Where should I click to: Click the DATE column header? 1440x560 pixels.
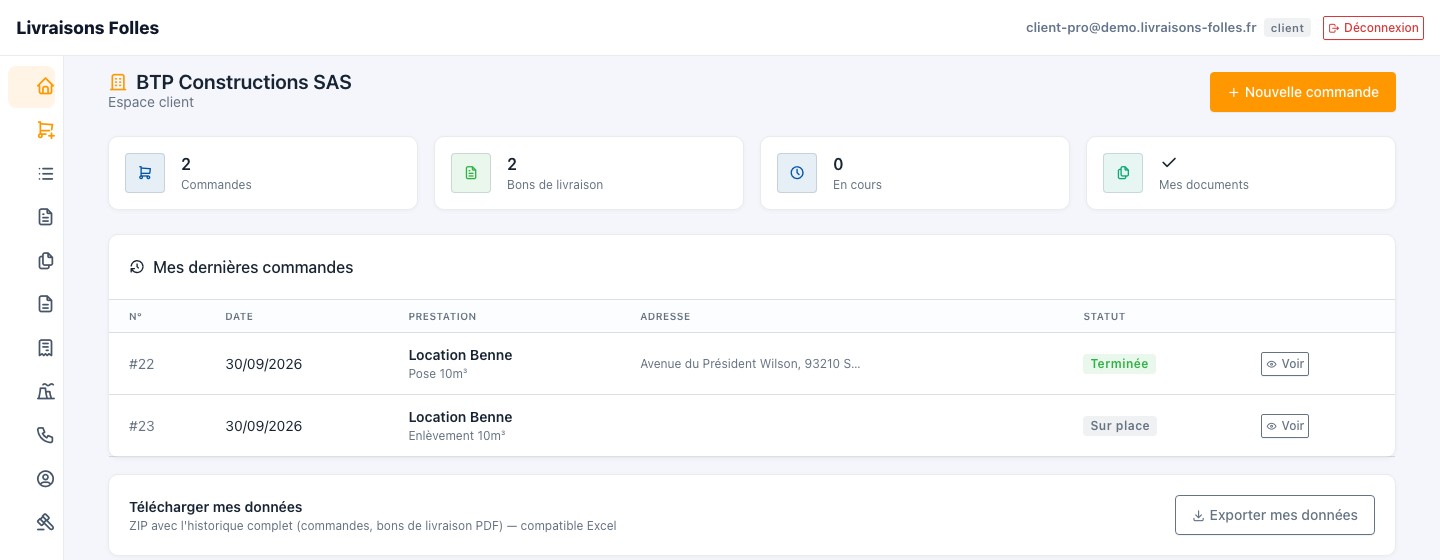[239, 317]
